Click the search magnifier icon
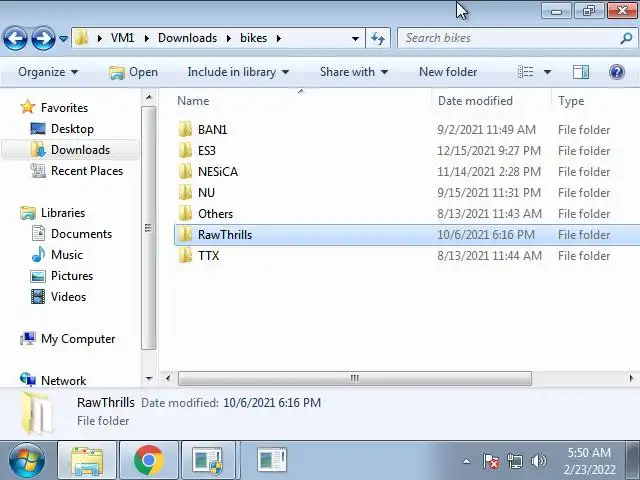 click(626, 38)
